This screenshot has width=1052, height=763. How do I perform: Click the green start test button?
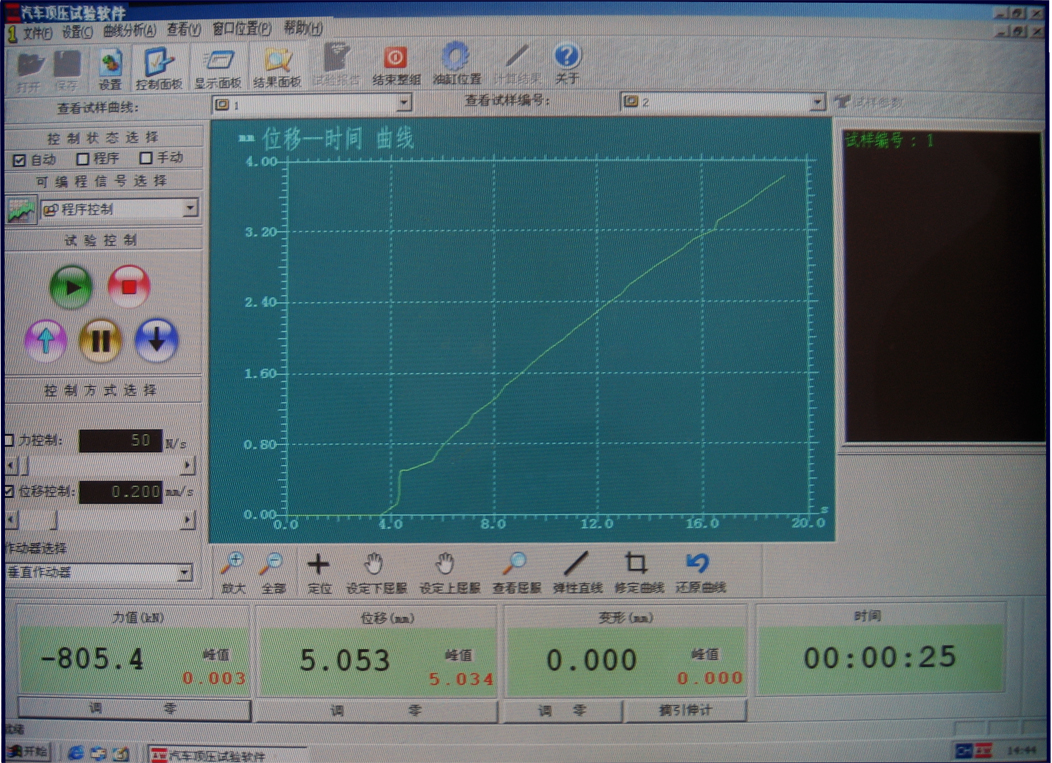[x=71, y=288]
